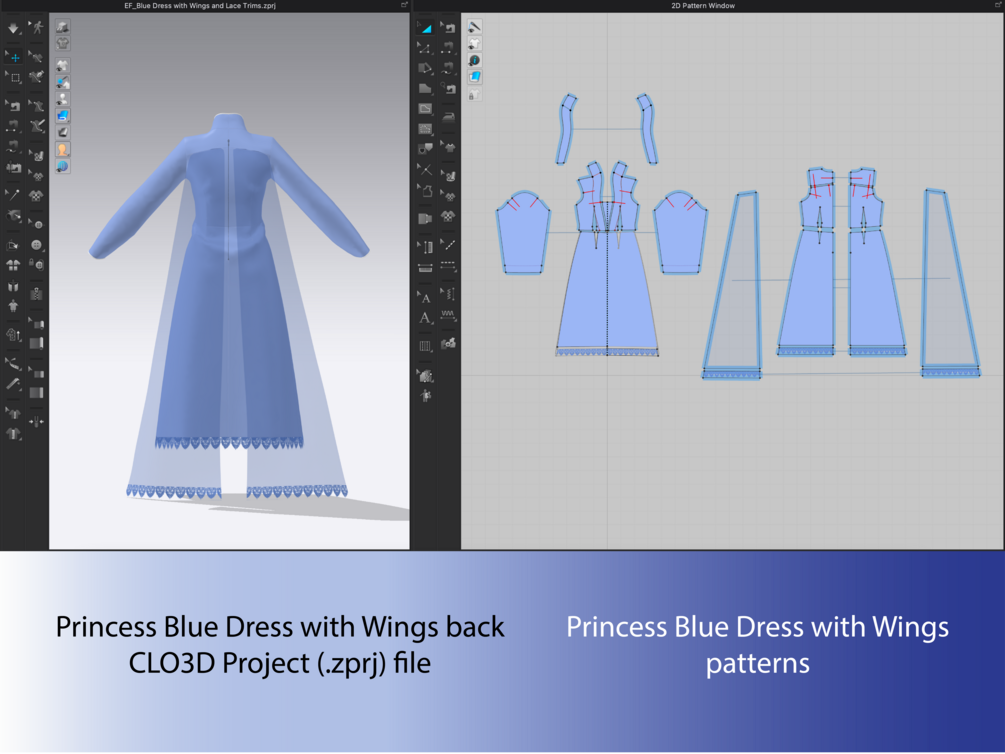Toggle the pen display icon in 2D window
This screenshot has width=1005, height=754.
pos(474,27)
